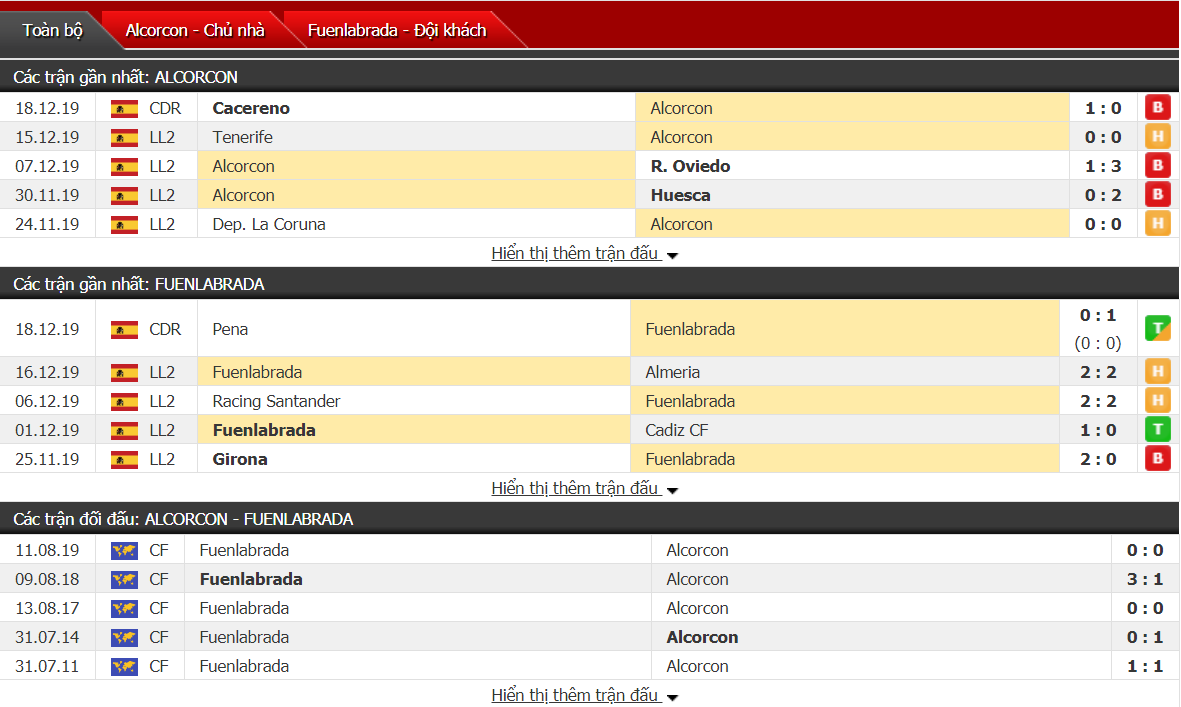Click header Các trận đối đầu: ALCORCON - FUENLABRADA
Viewport: 1181px width, 707px height.
coord(183,519)
